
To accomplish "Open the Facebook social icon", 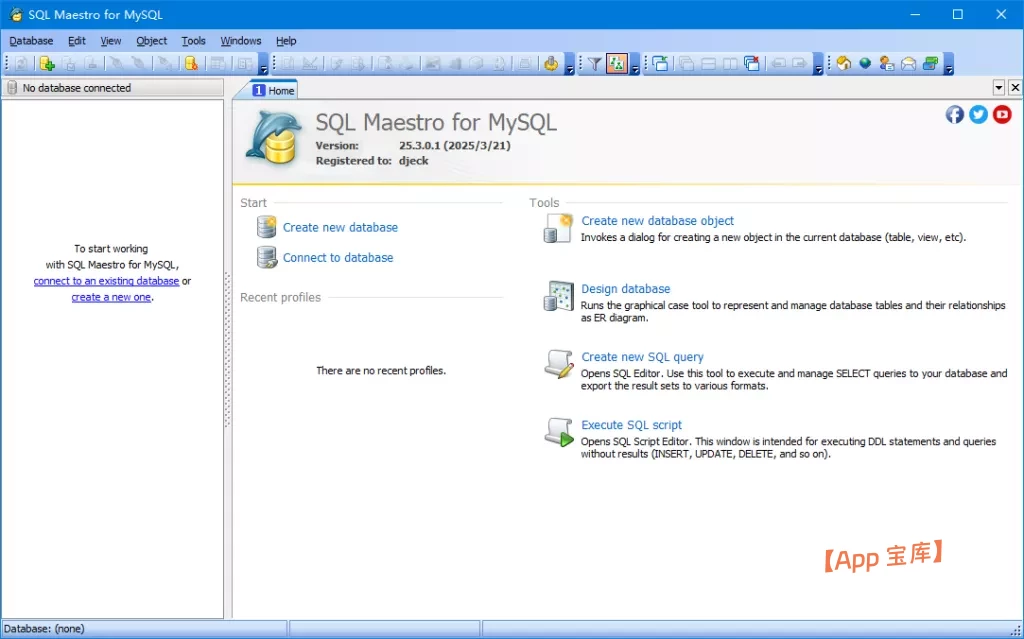I will click(955, 114).
